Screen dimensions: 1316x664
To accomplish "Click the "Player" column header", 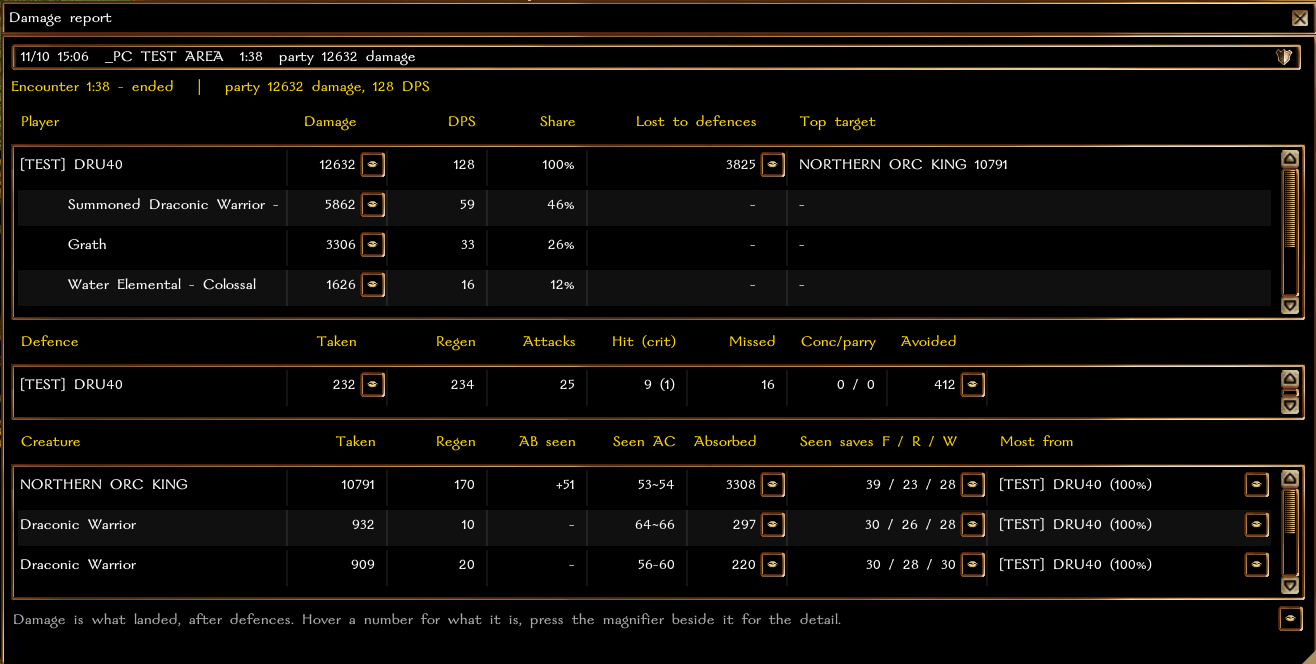I will coord(40,122).
